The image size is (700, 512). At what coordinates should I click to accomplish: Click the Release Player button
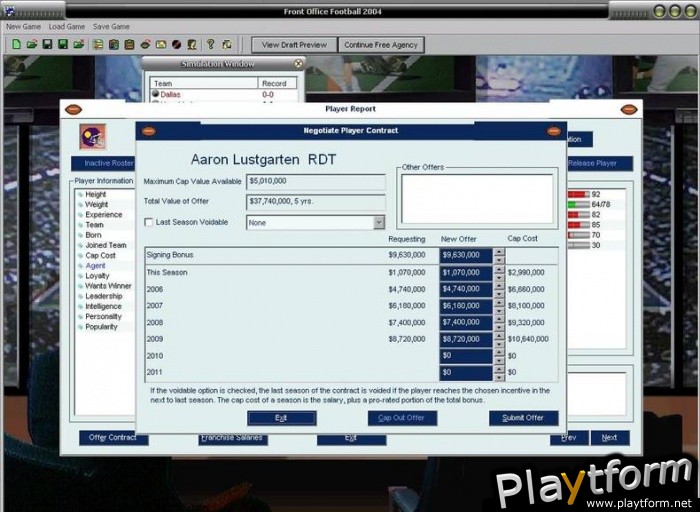(599, 163)
